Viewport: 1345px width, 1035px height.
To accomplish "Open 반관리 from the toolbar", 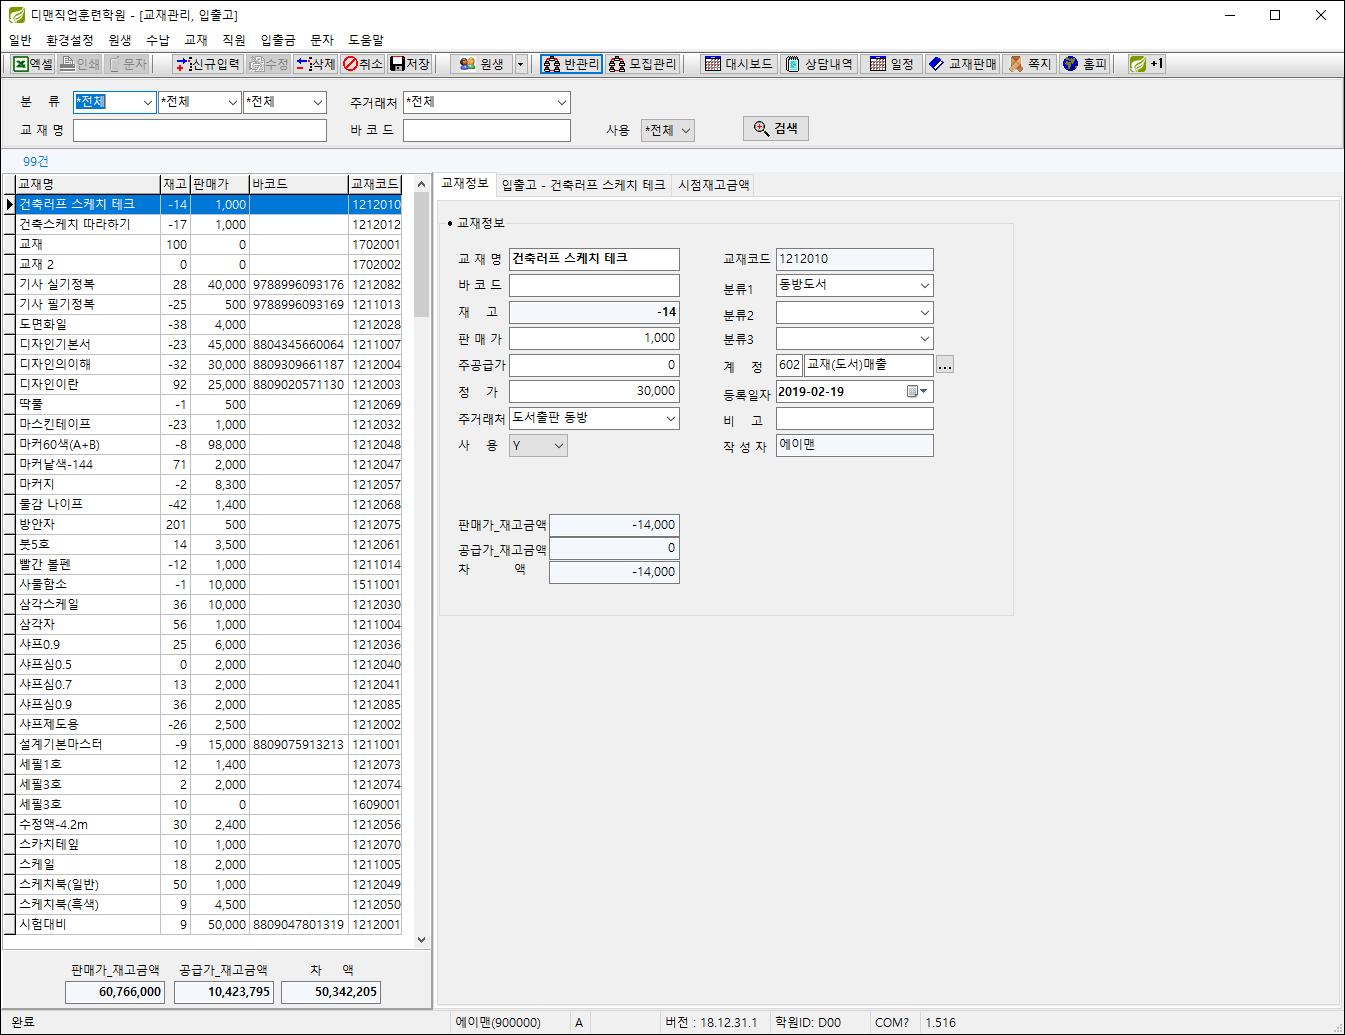I will tap(571, 64).
